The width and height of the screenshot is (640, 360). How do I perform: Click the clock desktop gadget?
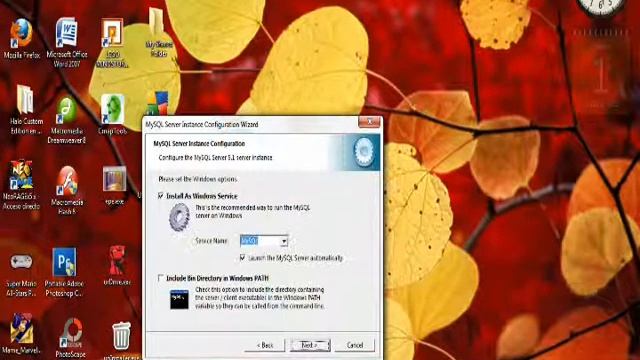coord(600,8)
